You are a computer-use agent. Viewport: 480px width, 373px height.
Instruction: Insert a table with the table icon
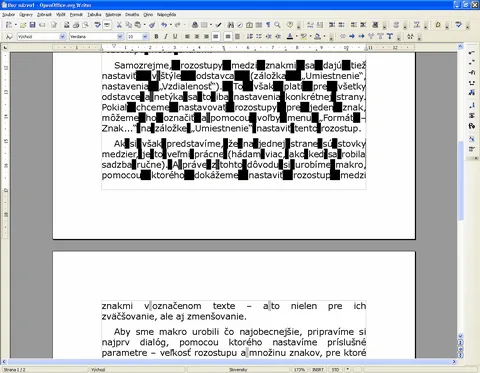(204, 25)
